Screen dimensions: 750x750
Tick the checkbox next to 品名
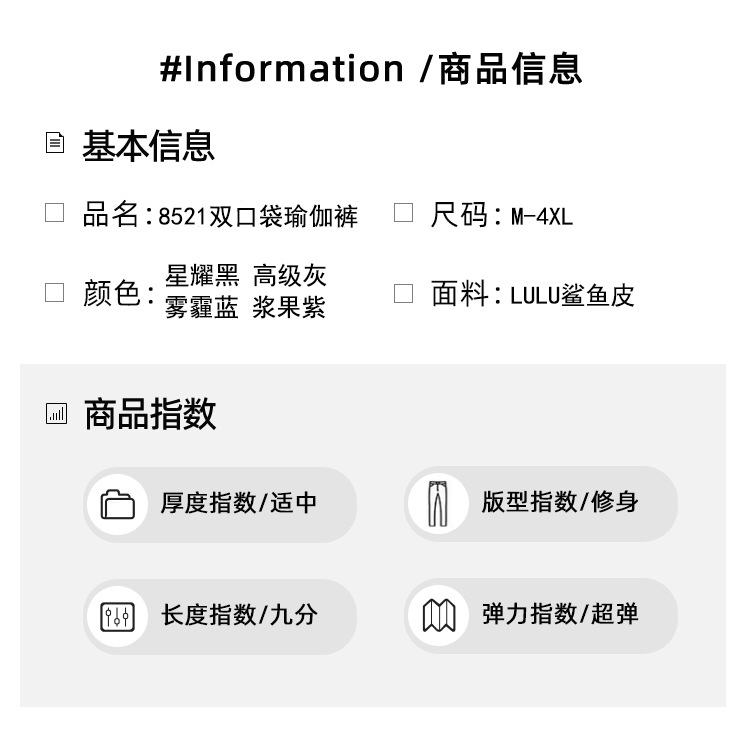pos(55,213)
